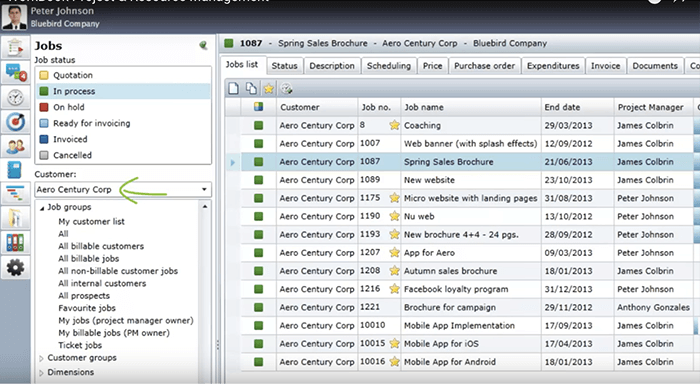Image resolution: width=700 pixels, height=384 pixels.
Task: Open the Customer dropdown showing Aero Century Corp
Action: click(123, 189)
